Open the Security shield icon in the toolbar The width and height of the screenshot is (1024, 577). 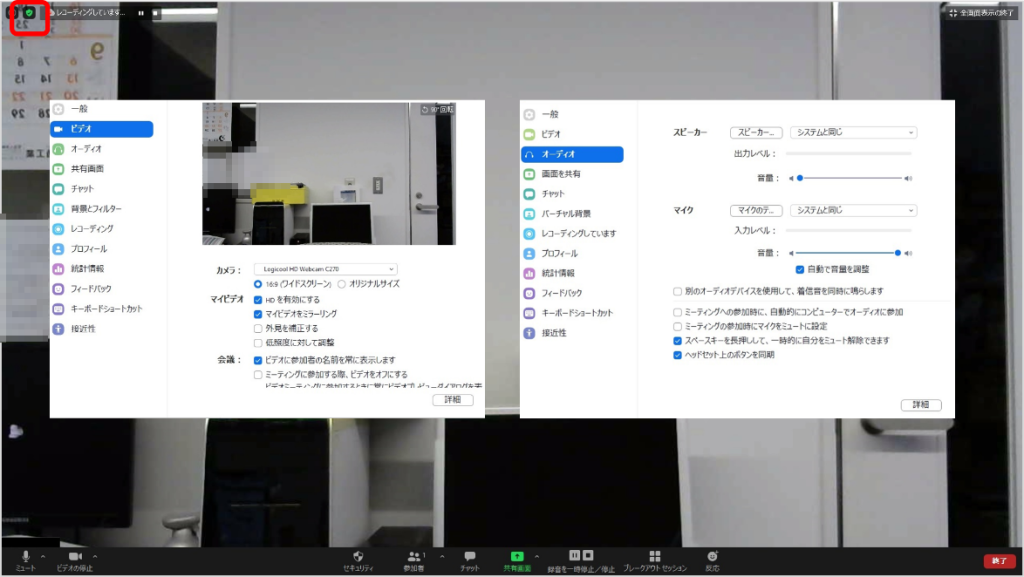(358, 556)
